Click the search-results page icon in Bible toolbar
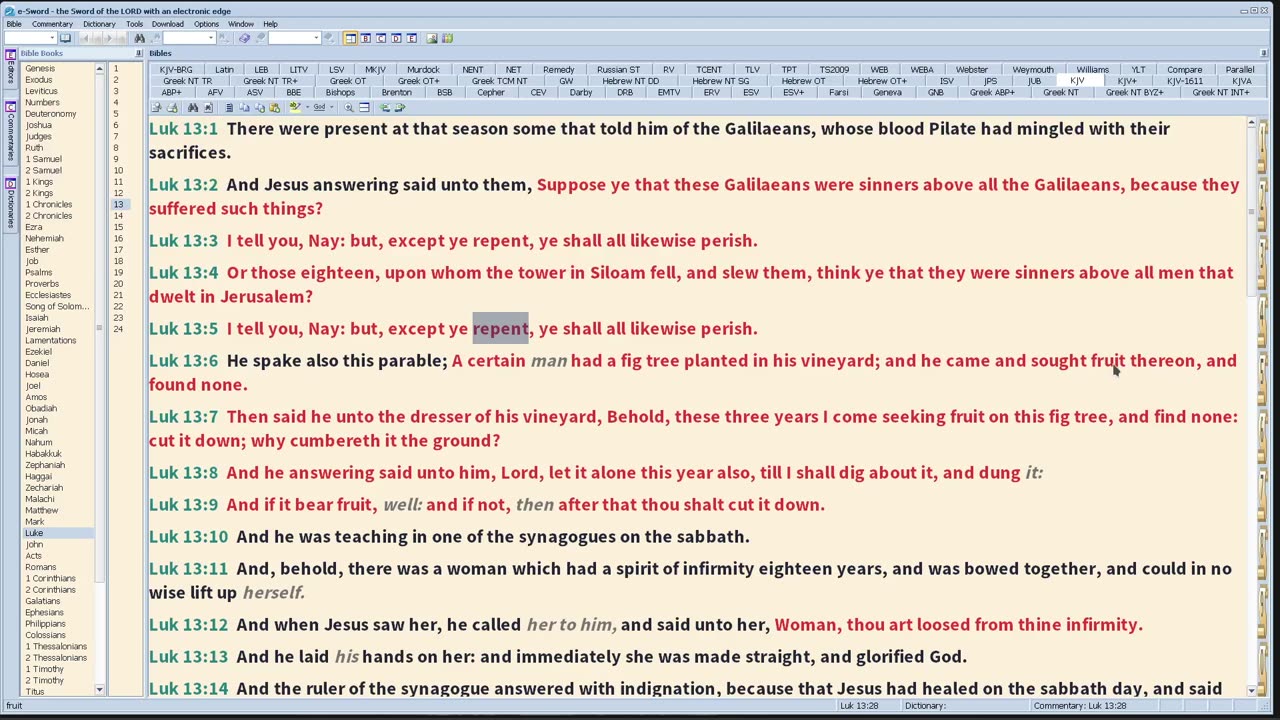 pos(208,107)
